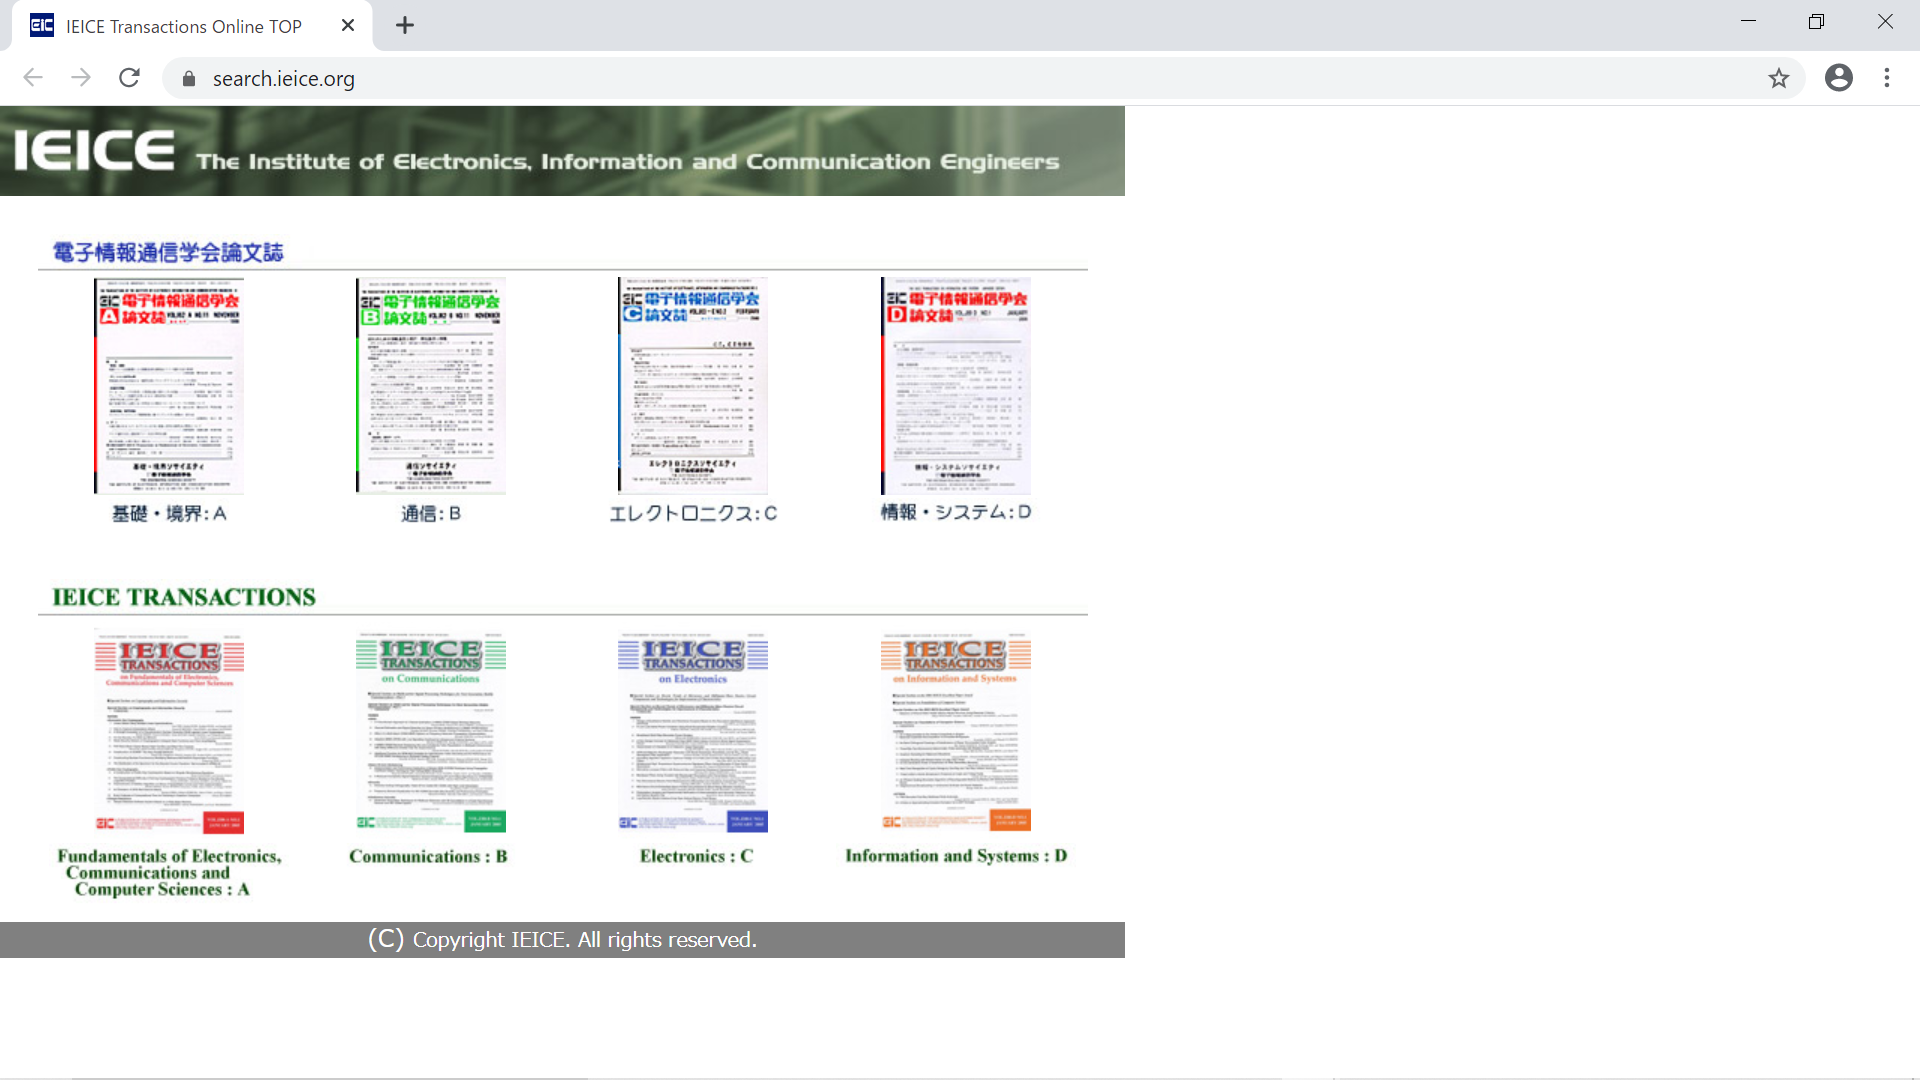Reload the IEICE page

[129, 78]
